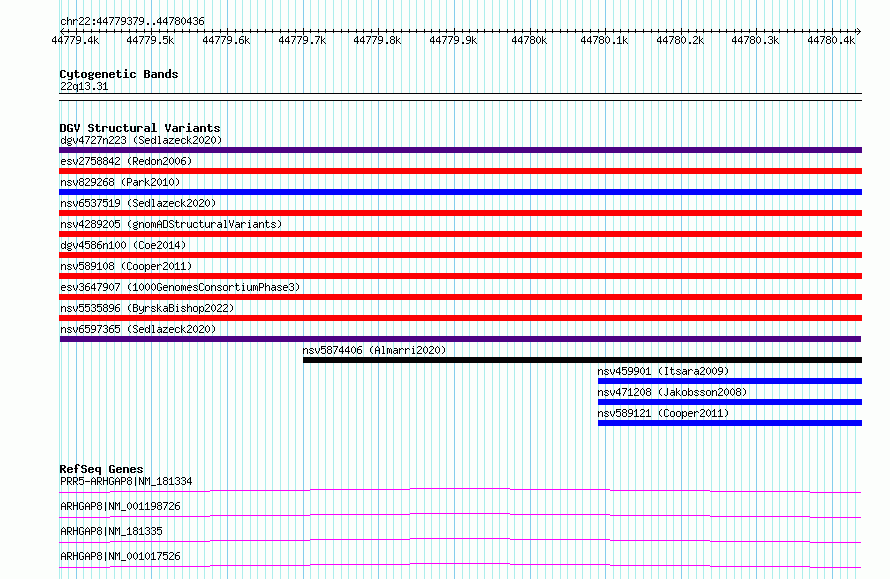
Task: Open the nsv829268 (Park2010) variant label
Action: pyautogui.click(x=120, y=182)
